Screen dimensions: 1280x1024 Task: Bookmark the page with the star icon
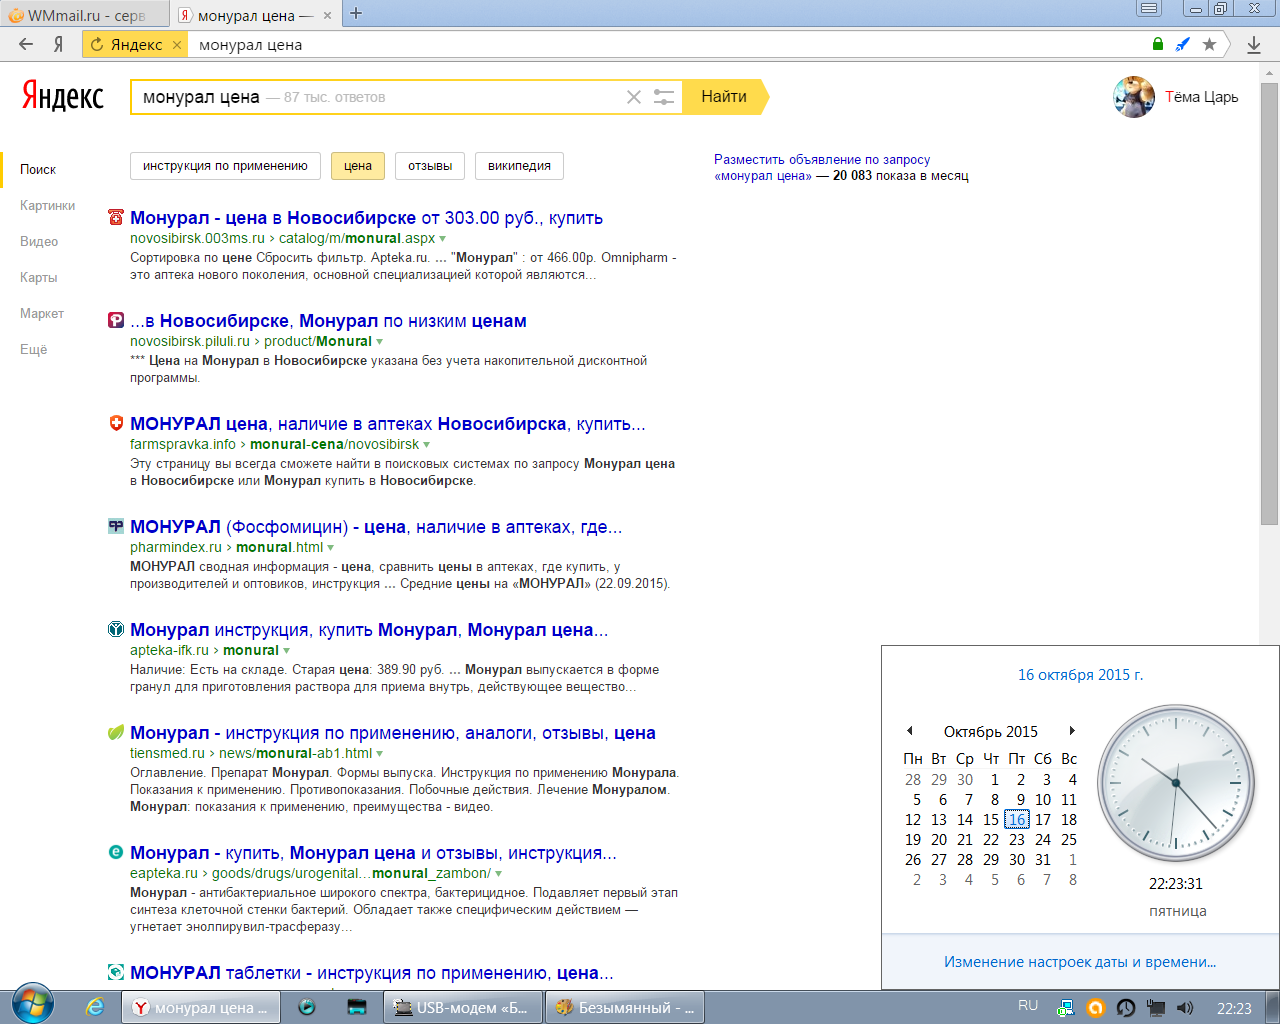coord(1209,44)
